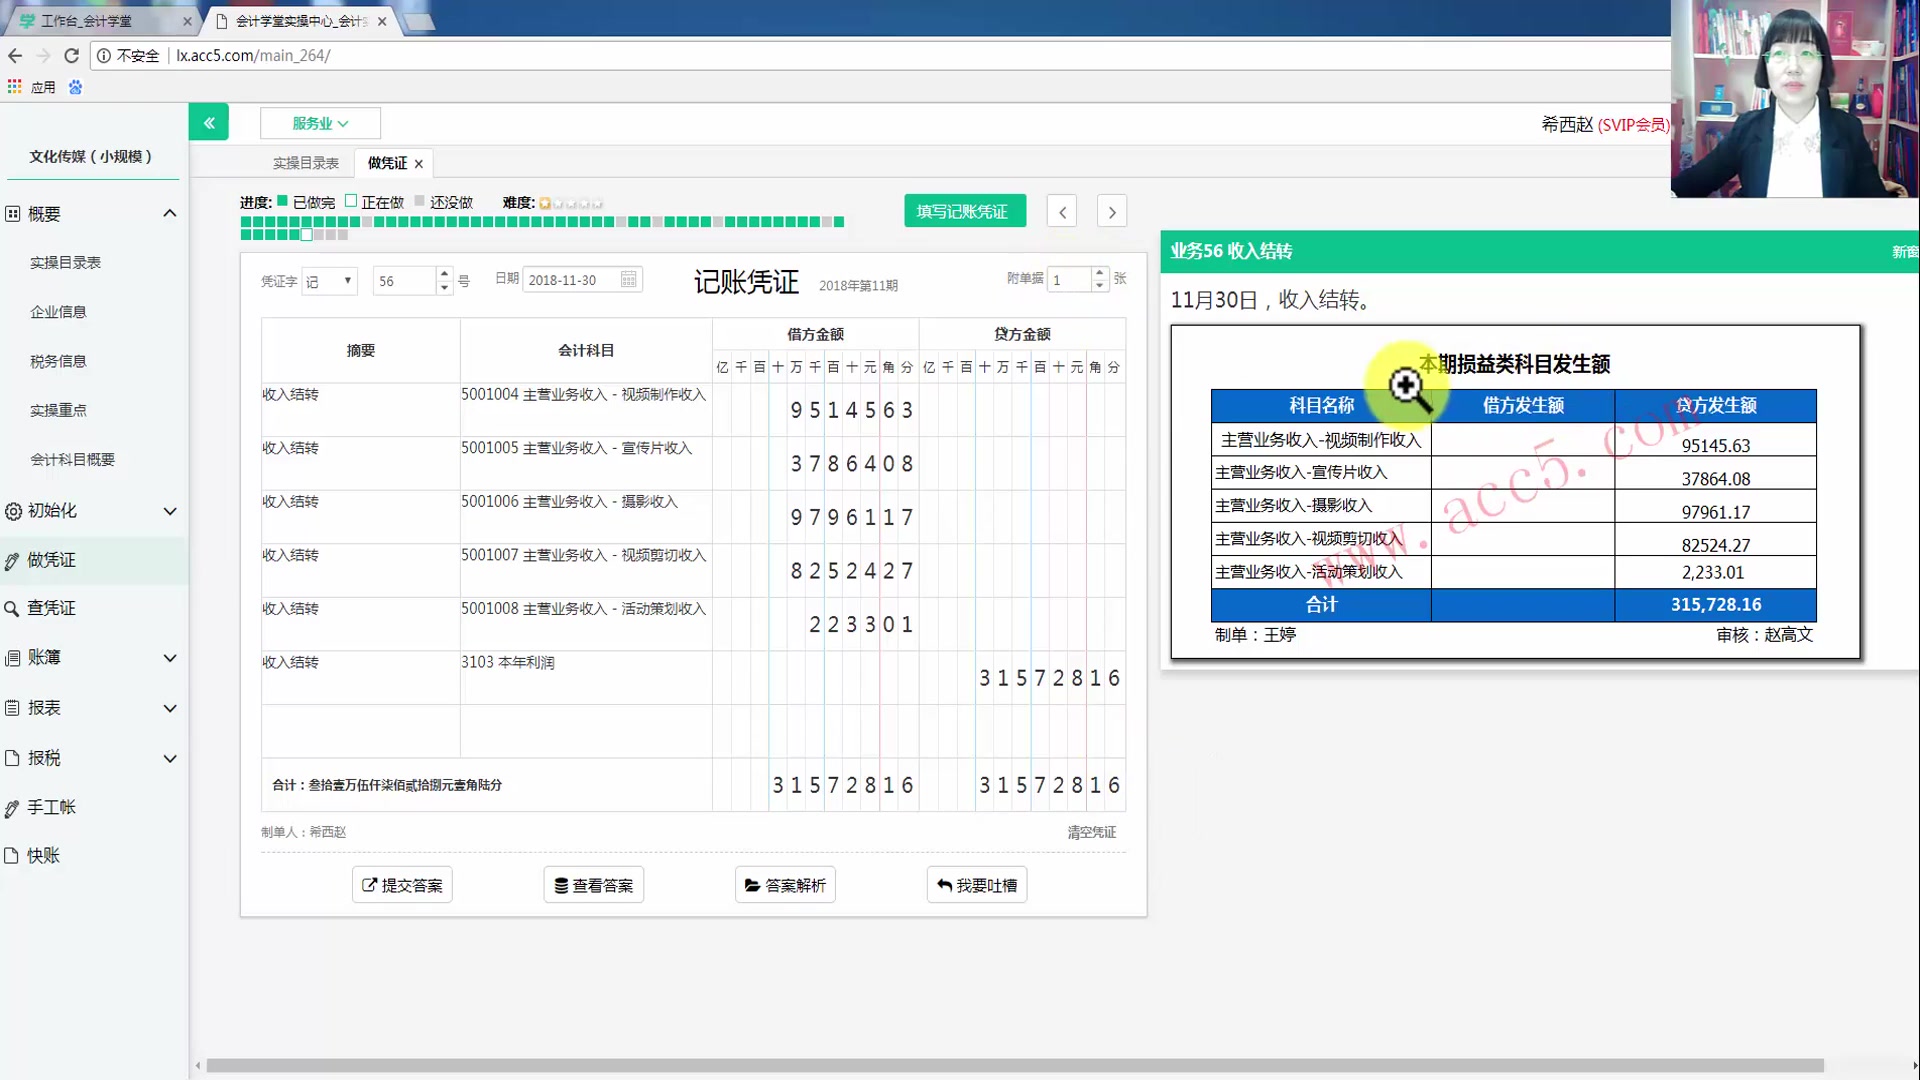Open 查凭证 in sidebar
Viewport: 1920px width, 1080px height.
pos(51,608)
